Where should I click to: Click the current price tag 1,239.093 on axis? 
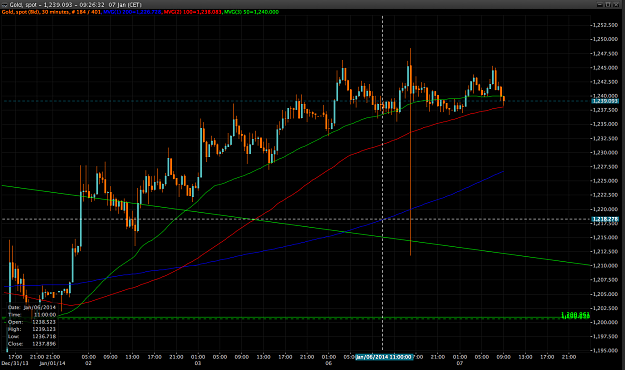[x=605, y=101]
